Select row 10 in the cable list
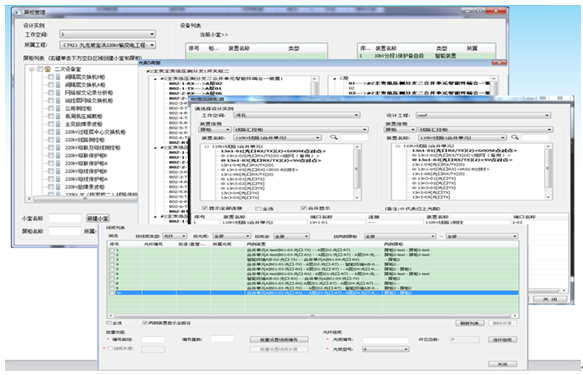Viewport: 583px width, 375px height. 313,293
